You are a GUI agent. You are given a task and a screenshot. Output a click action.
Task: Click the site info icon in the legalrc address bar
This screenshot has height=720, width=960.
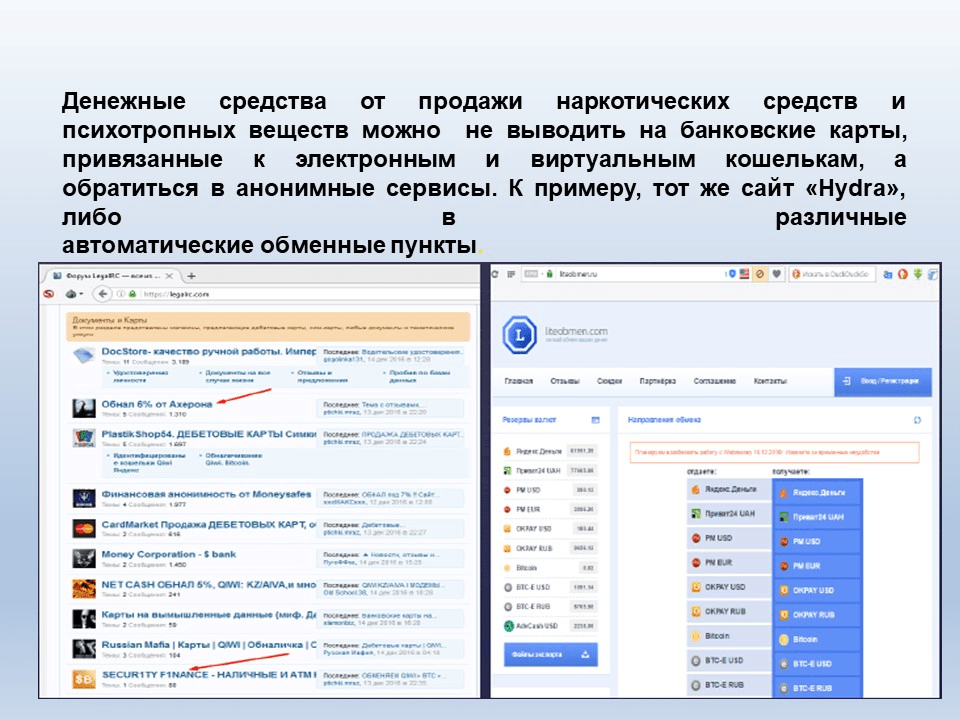pos(121,294)
